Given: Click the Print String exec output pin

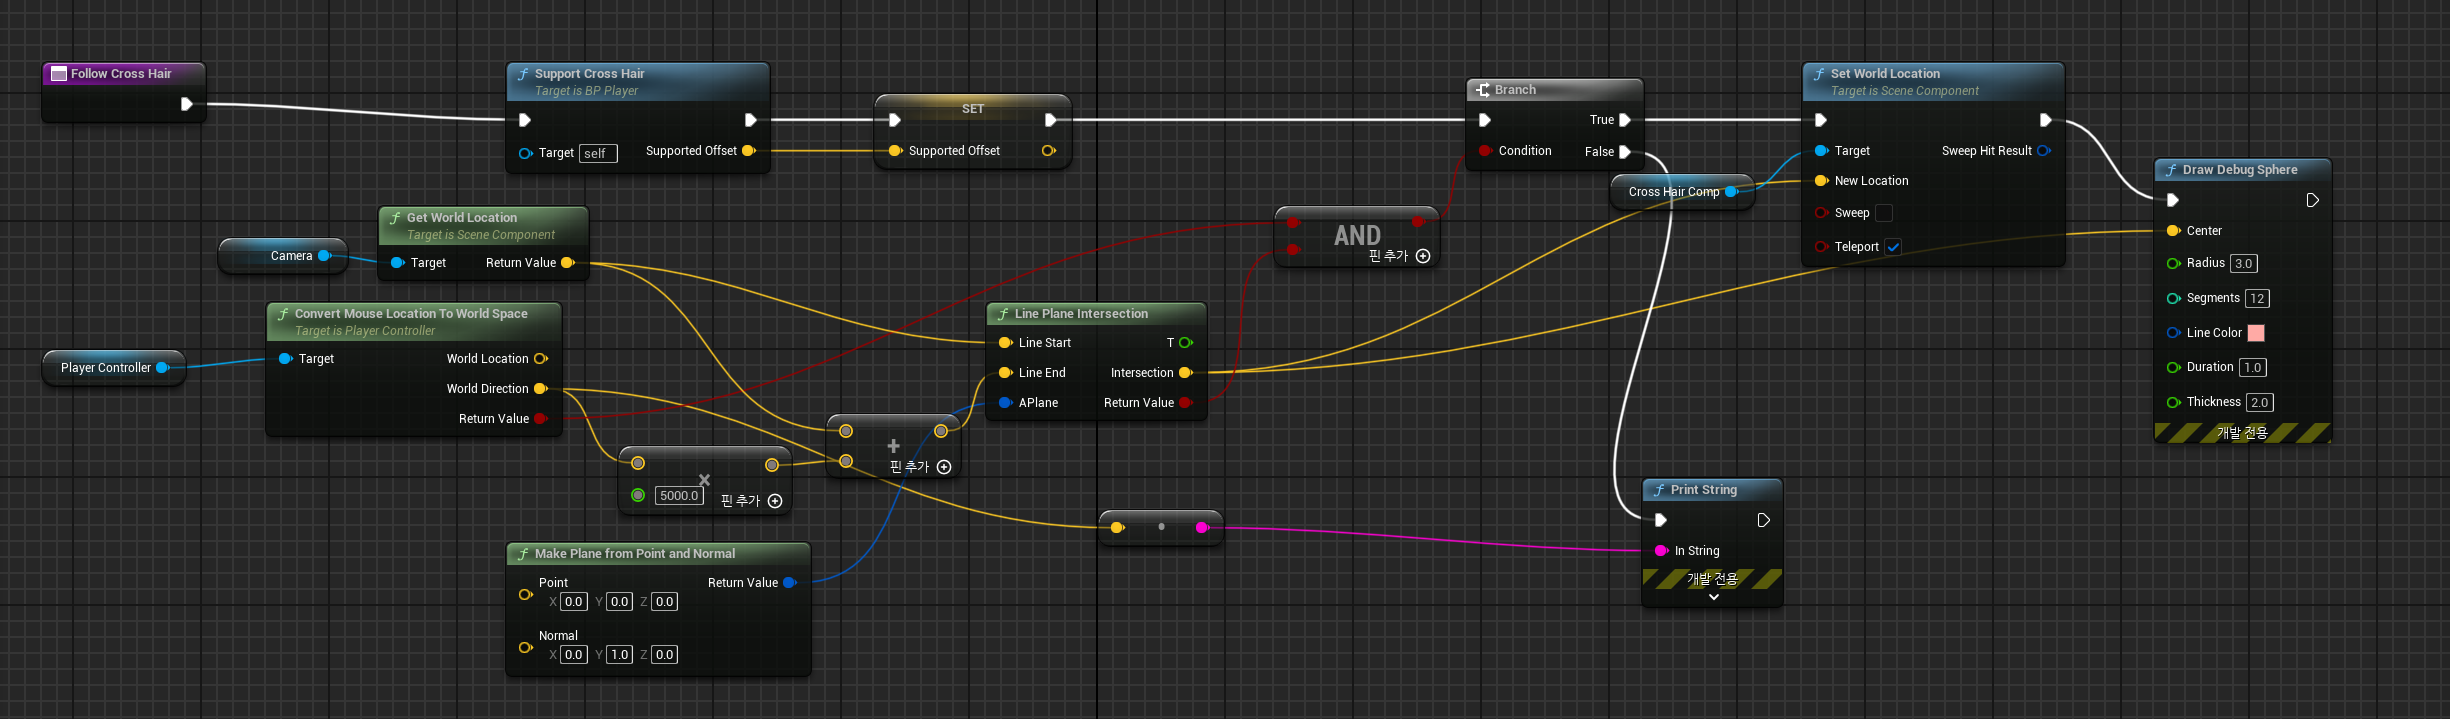Looking at the screenshot, I should 1764,520.
